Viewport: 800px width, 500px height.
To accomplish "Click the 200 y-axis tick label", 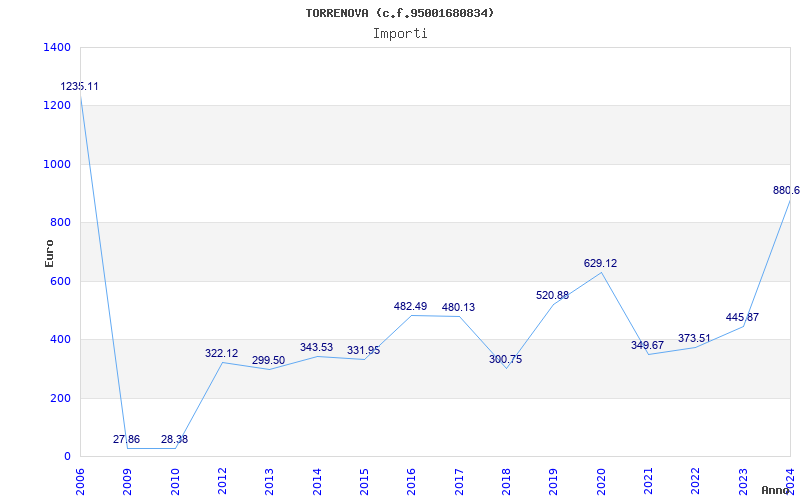I will [60, 398].
